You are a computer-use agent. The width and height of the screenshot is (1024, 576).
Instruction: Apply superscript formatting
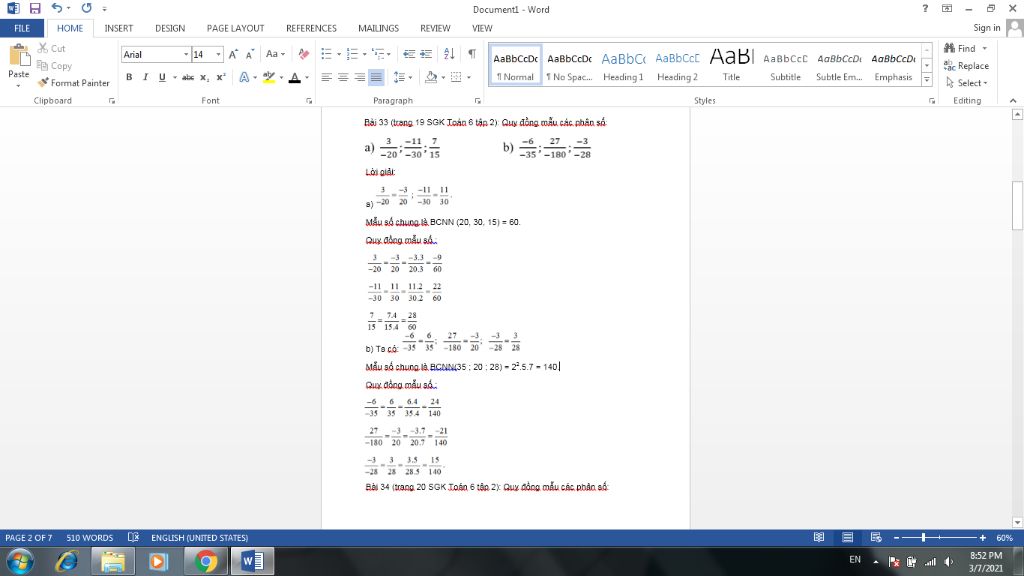pos(221,77)
